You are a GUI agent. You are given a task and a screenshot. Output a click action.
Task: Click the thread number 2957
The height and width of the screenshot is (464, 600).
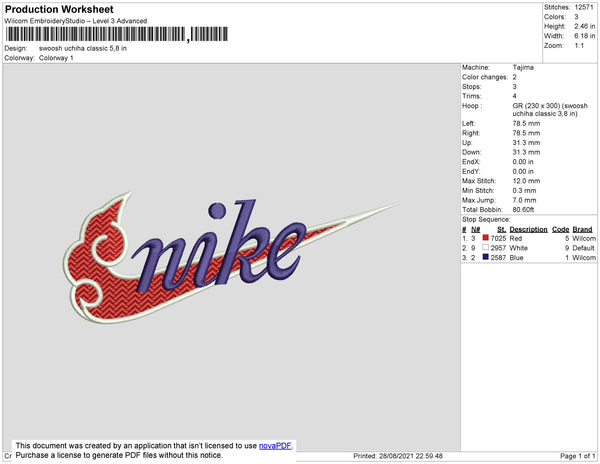498,248
